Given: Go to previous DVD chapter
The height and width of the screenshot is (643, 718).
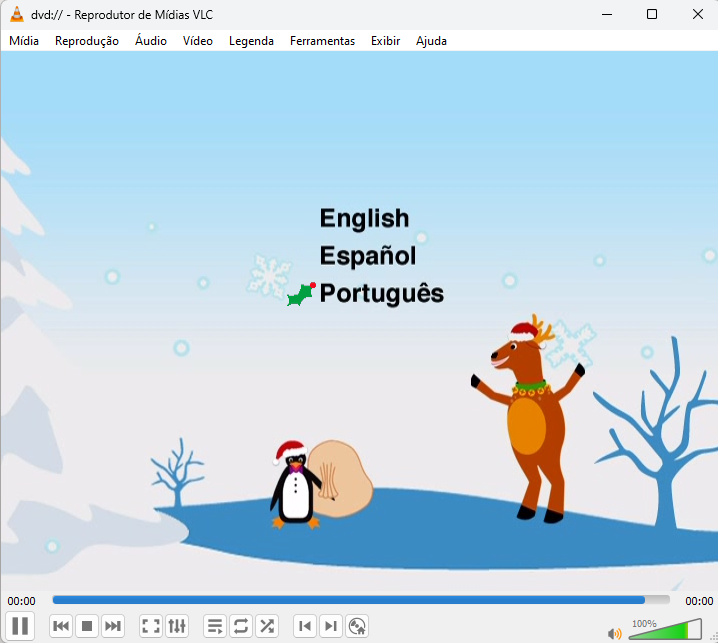Looking at the screenshot, I should (x=305, y=626).
